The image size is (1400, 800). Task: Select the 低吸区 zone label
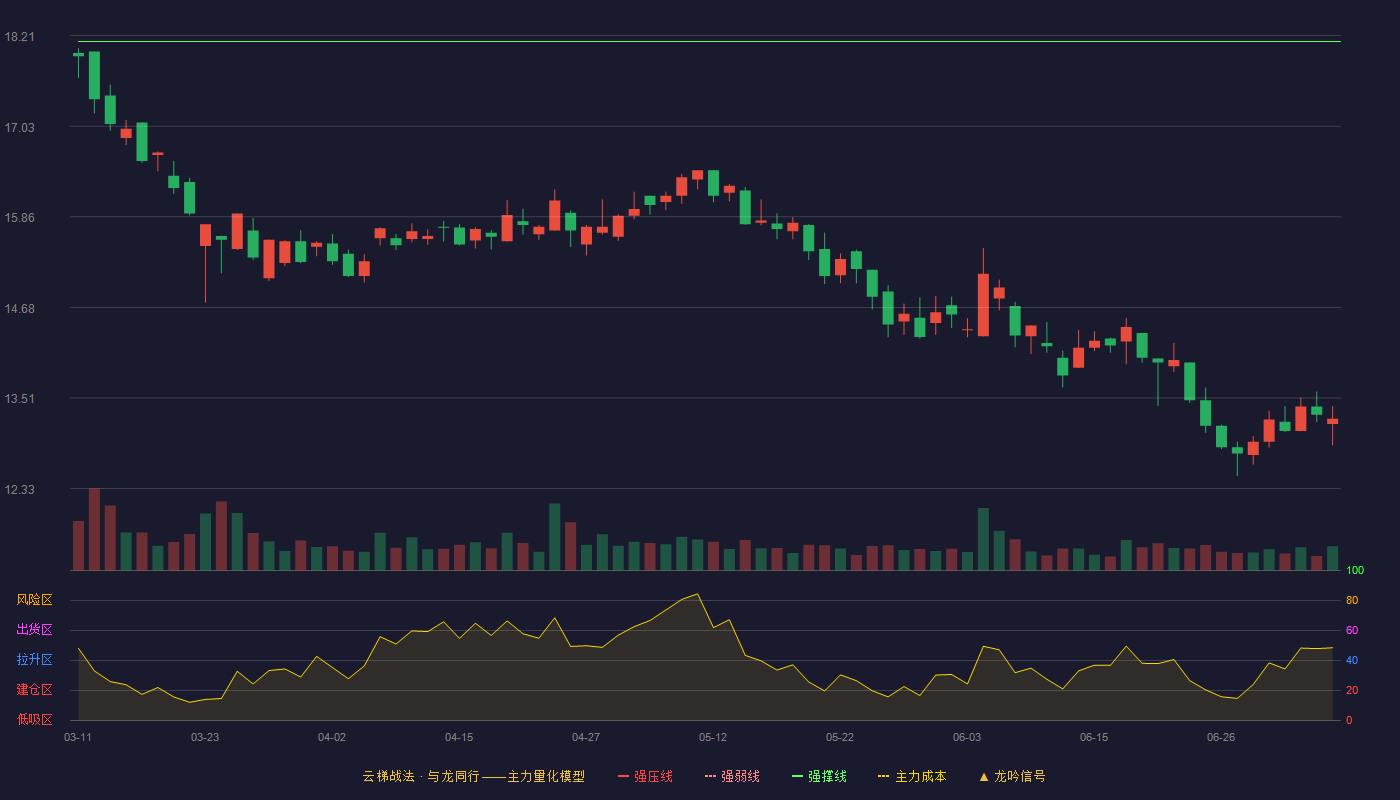34,720
